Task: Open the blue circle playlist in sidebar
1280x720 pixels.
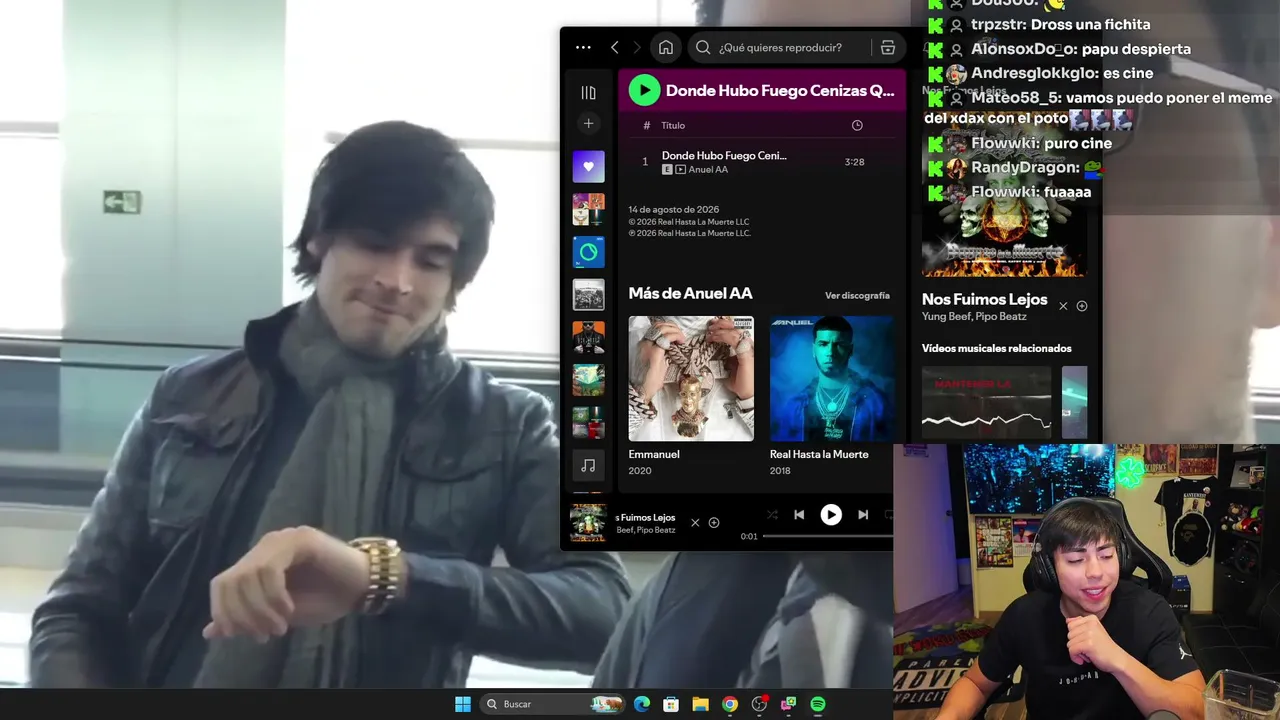Action: coord(588,252)
